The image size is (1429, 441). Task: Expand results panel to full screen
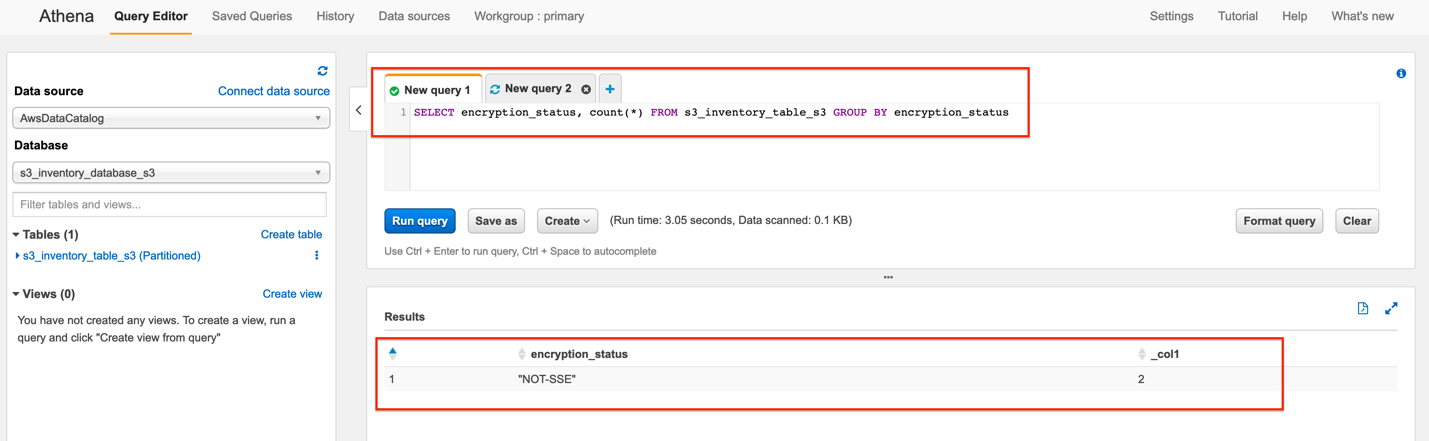point(1391,309)
